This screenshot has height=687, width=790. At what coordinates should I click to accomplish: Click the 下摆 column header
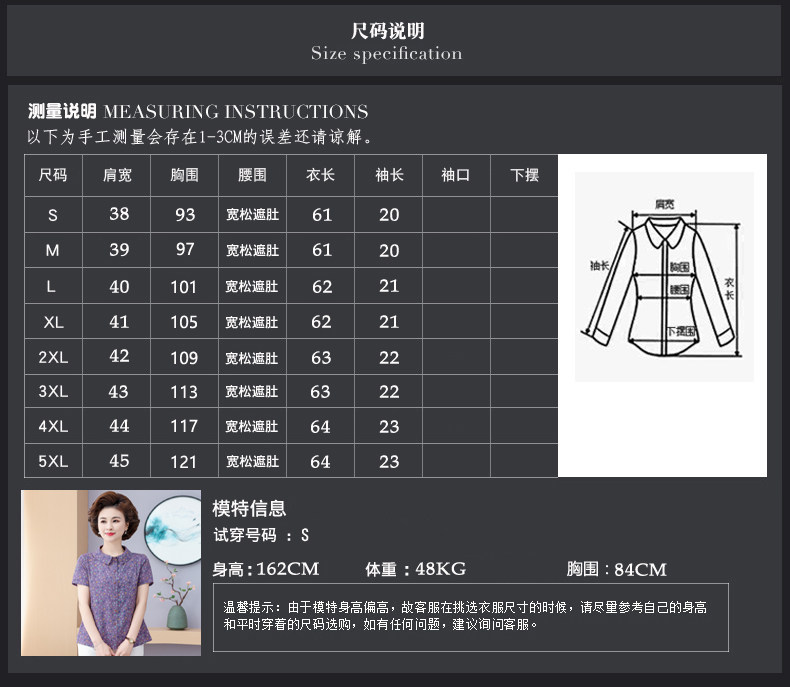click(524, 175)
